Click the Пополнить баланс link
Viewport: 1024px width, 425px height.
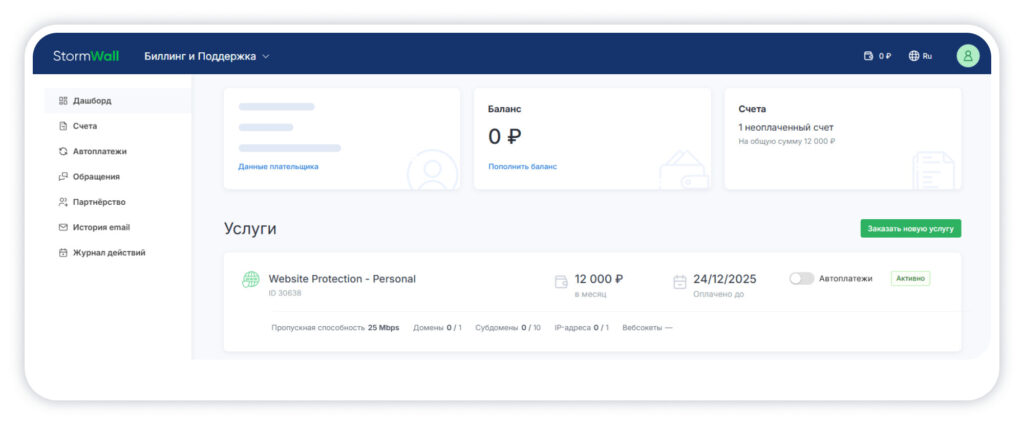click(x=522, y=166)
